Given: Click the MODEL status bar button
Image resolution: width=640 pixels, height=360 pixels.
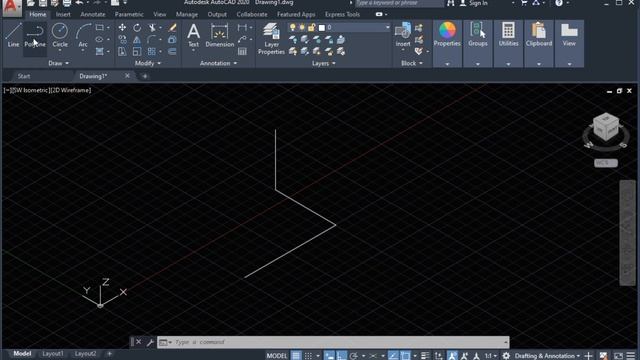Looking at the screenshot, I should click(277, 356).
